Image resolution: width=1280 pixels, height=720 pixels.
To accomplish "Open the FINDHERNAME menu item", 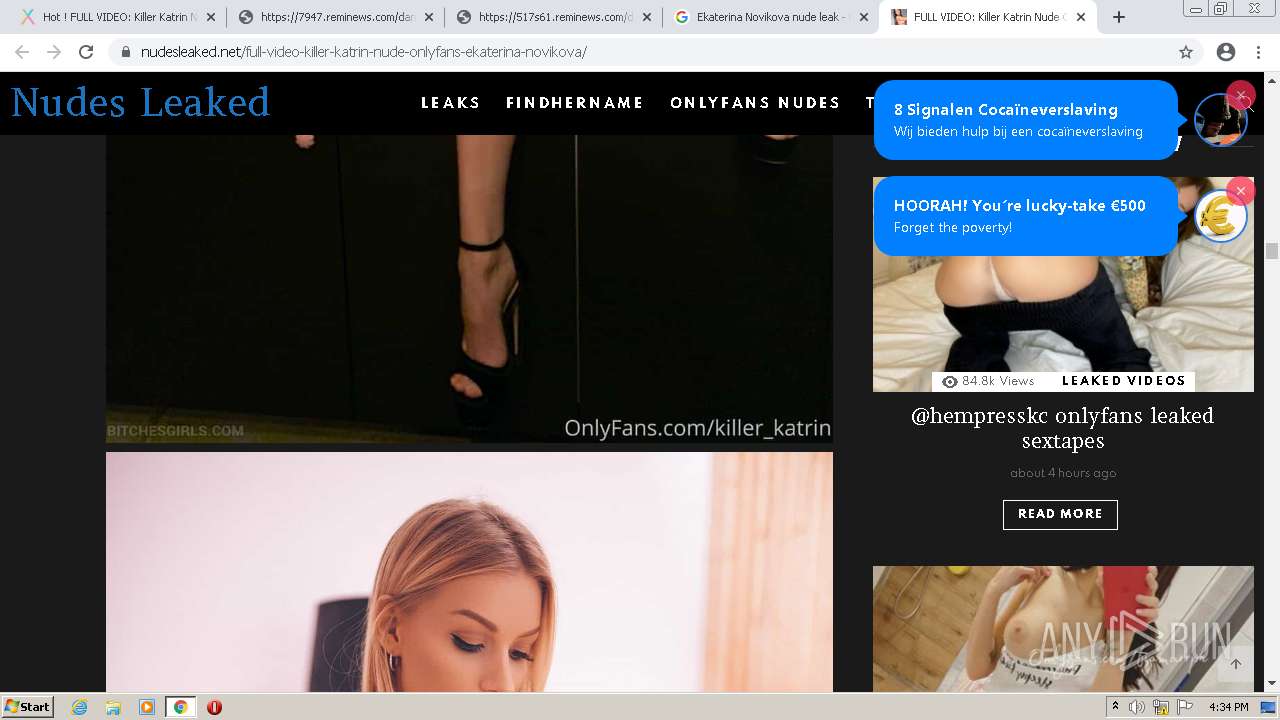I will (575, 102).
